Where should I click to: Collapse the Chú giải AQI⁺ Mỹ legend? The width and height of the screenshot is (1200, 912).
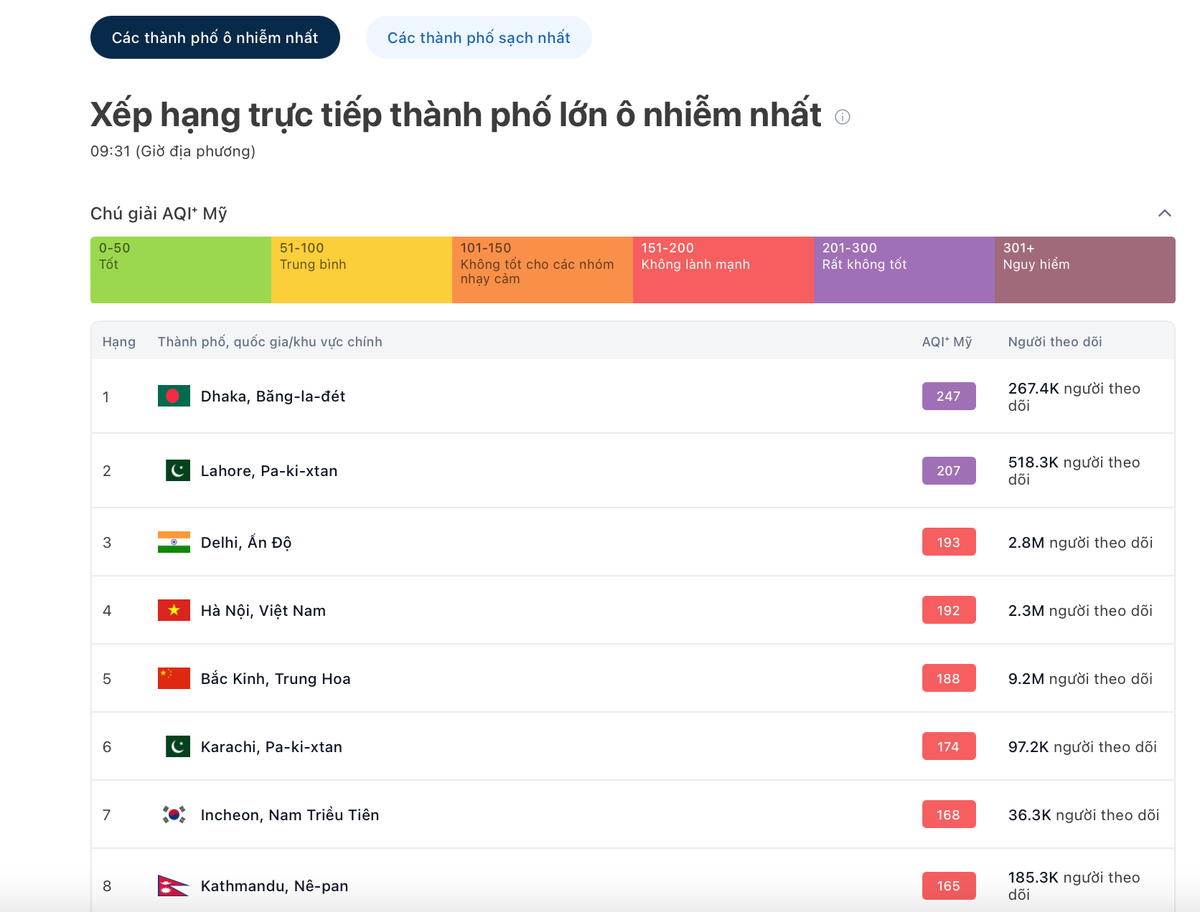tap(1164, 213)
